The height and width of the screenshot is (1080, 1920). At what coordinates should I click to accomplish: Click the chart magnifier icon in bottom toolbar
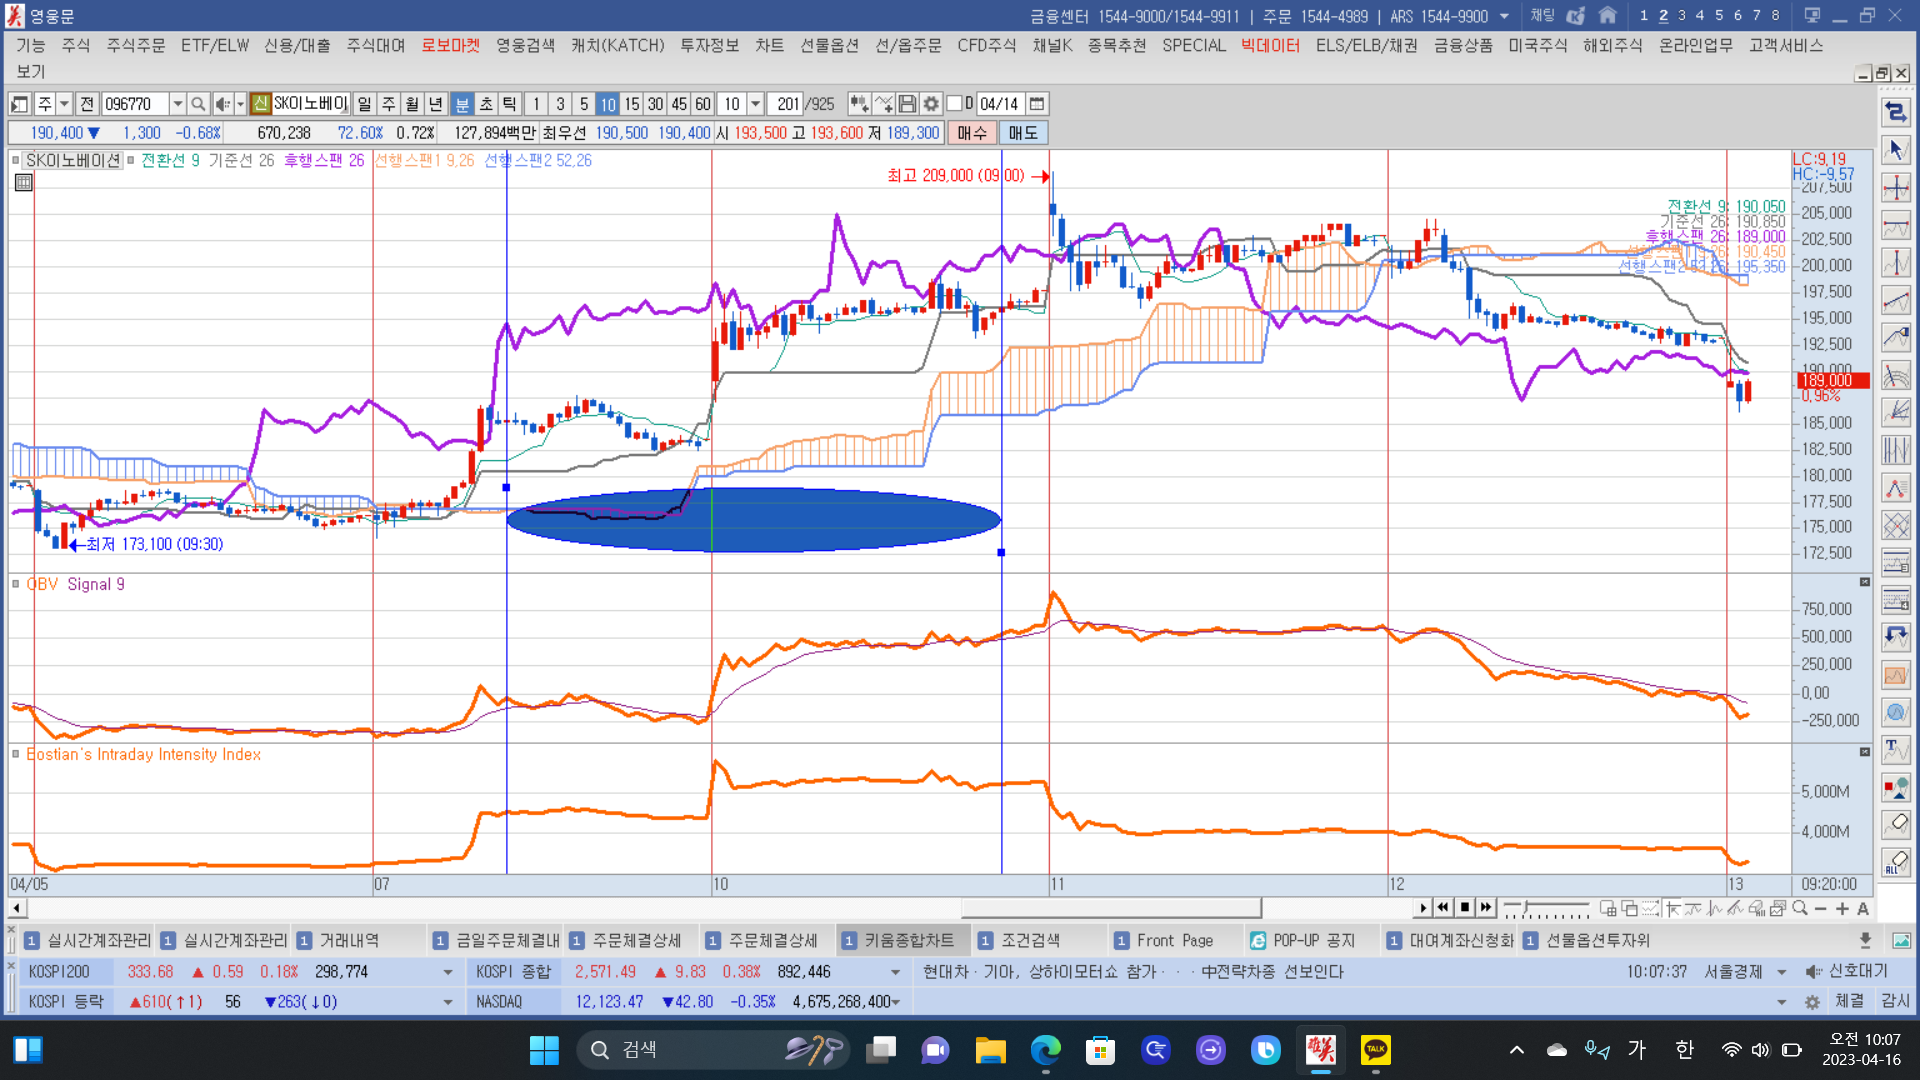click(x=1800, y=908)
